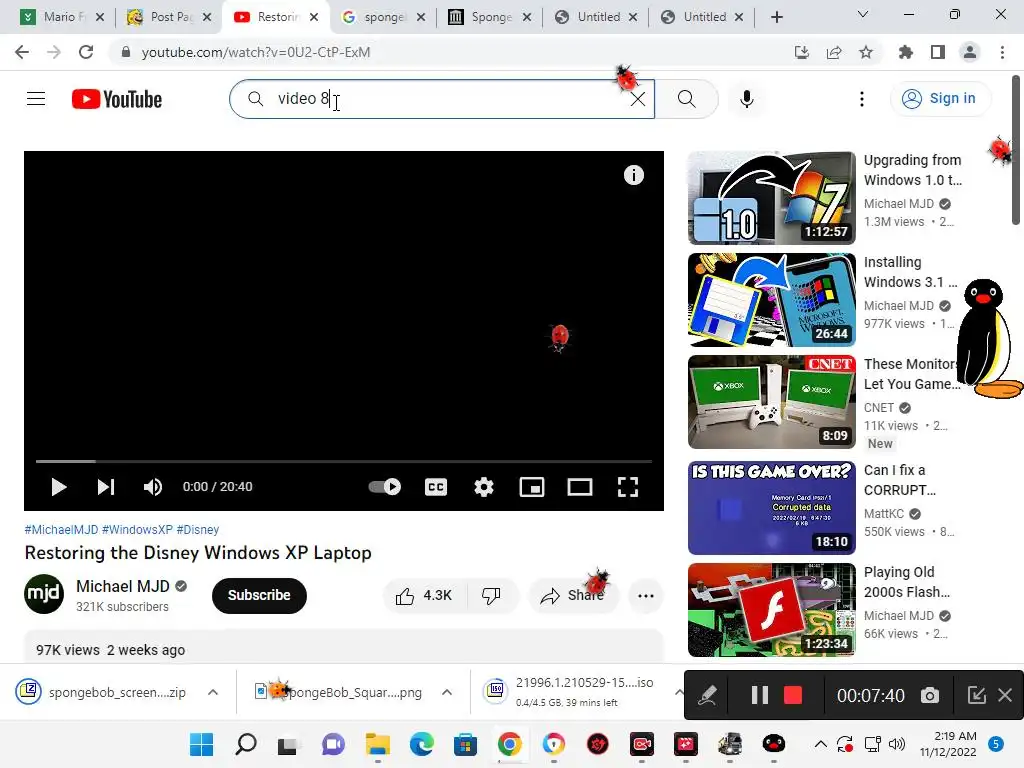1024x768 pixels.
Task: Share the video
Action: click(573, 596)
